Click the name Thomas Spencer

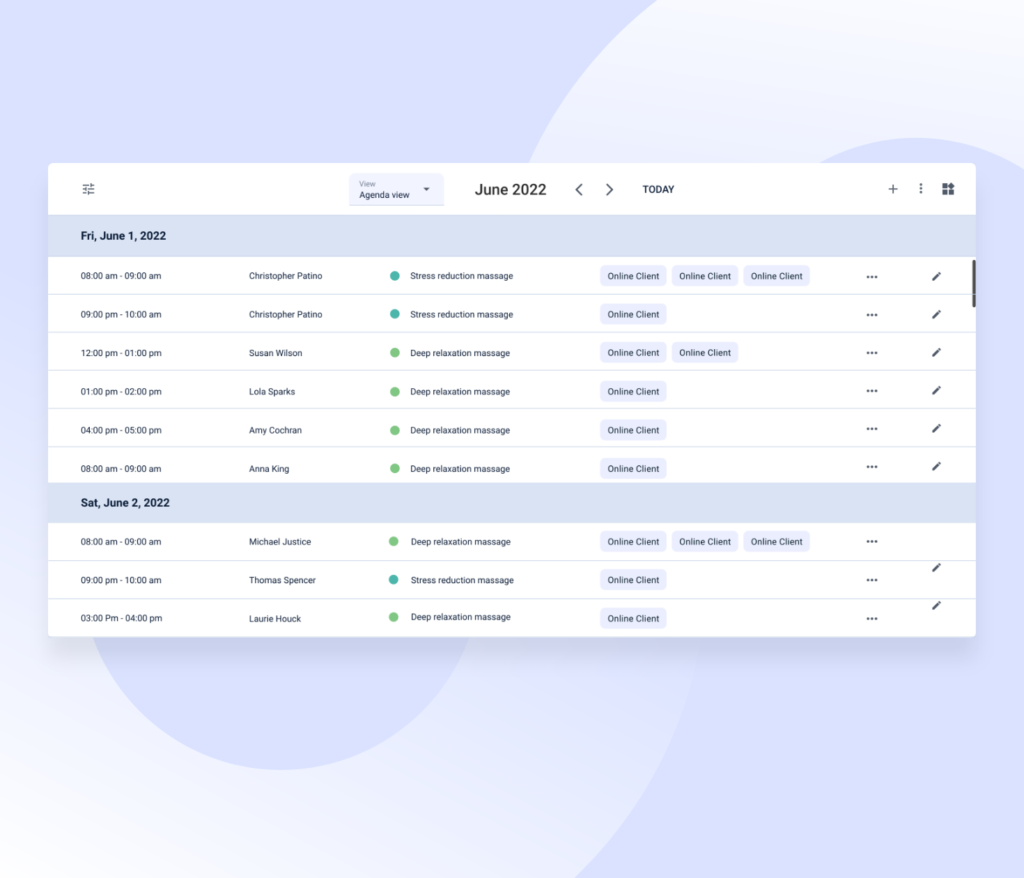tap(282, 580)
